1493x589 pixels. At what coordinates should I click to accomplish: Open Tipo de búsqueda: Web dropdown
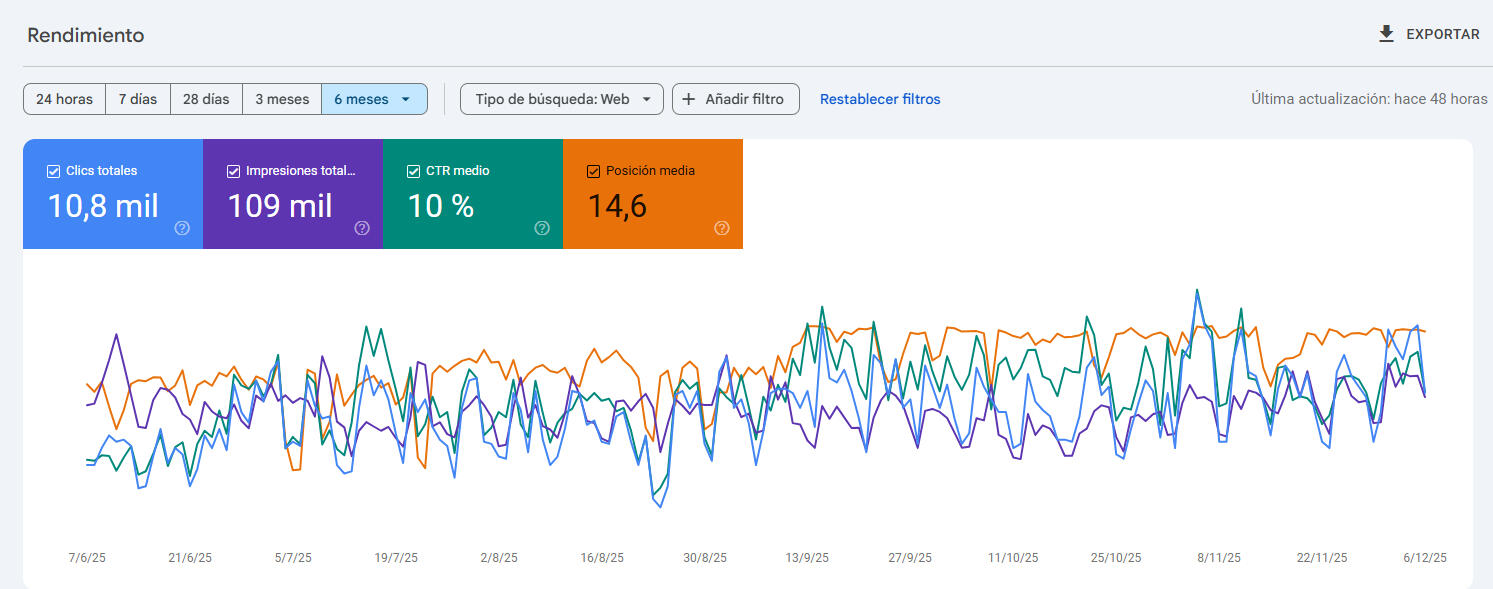[x=561, y=99]
